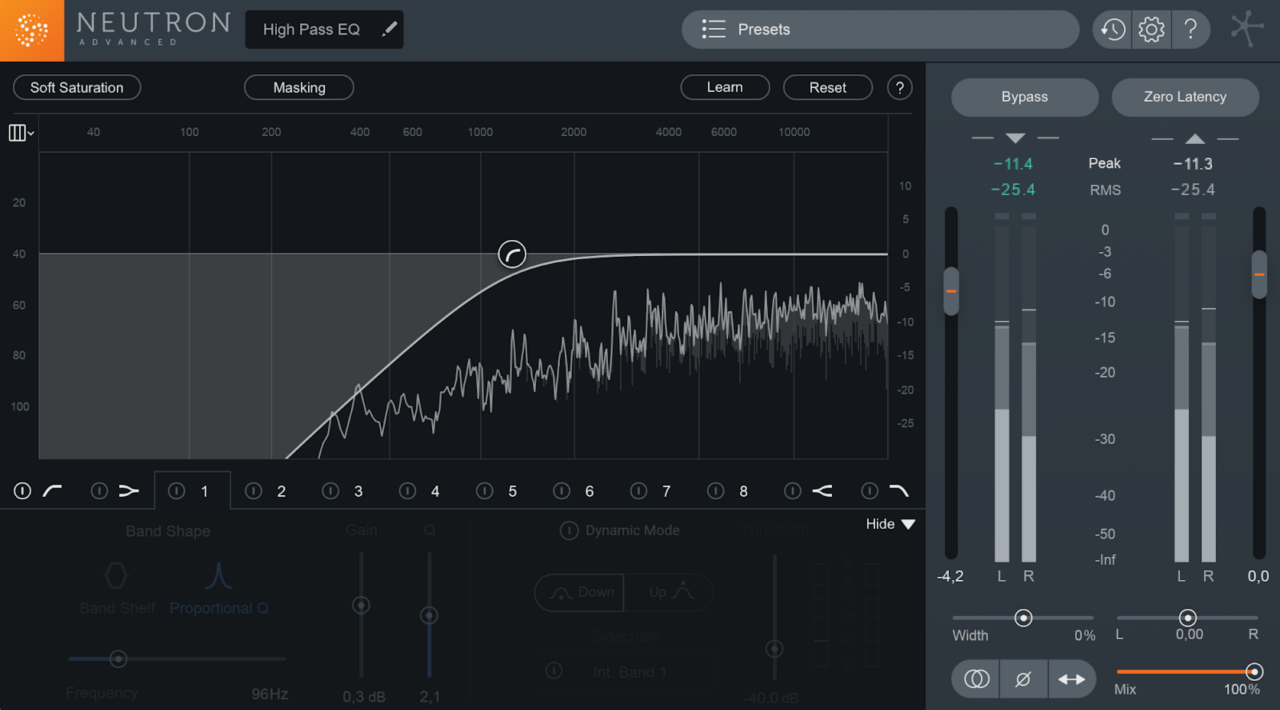Enable Dynamic Mode power toggle

(x=569, y=531)
